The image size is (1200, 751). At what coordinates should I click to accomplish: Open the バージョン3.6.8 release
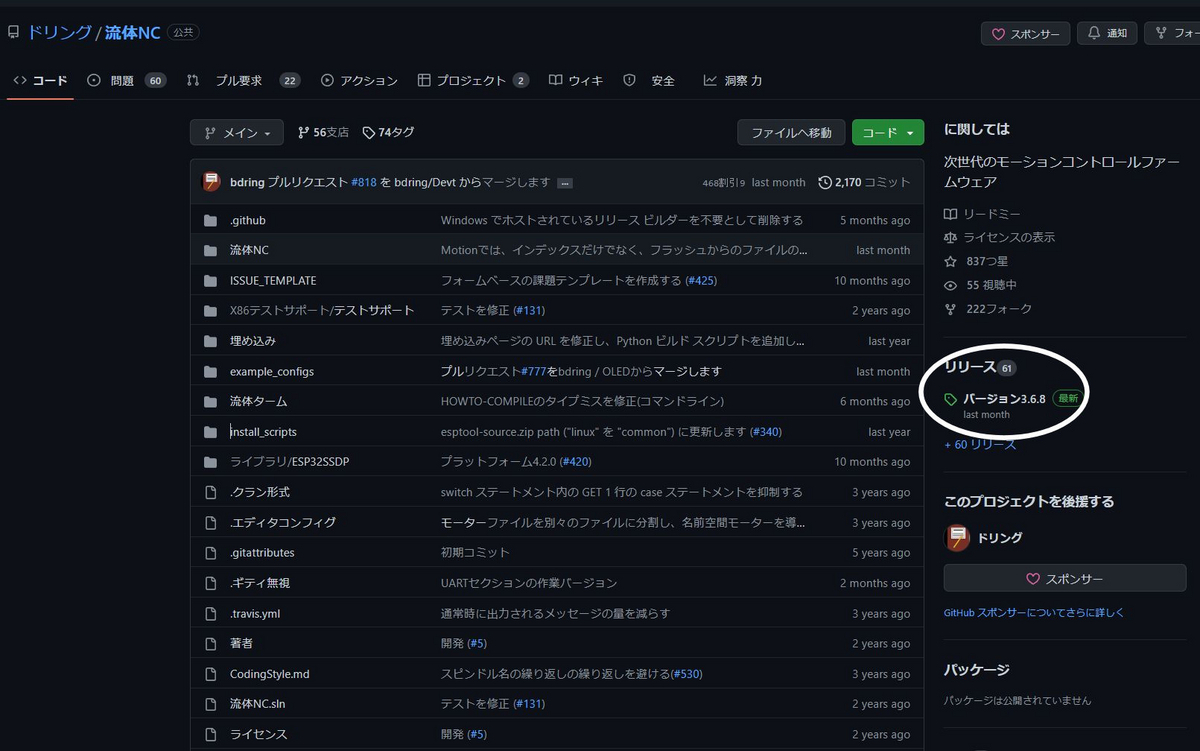(1004, 398)
